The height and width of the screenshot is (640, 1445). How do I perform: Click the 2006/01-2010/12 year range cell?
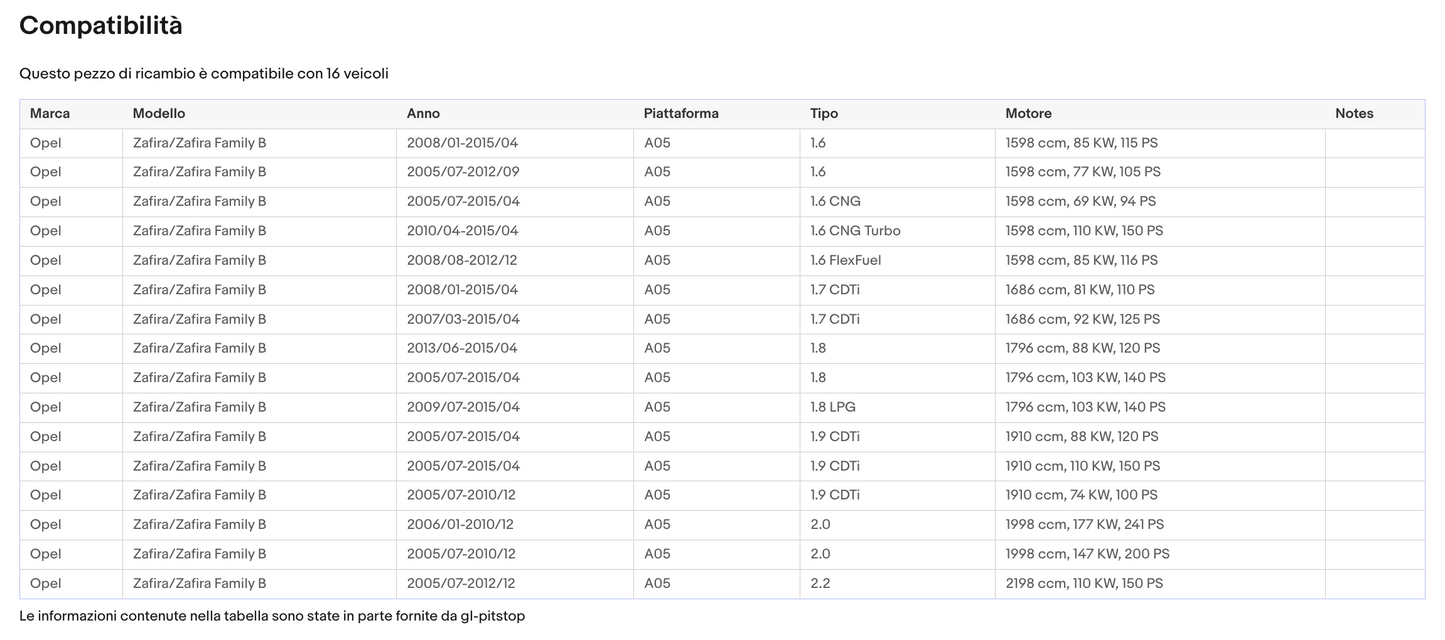[x=460, y=525]
